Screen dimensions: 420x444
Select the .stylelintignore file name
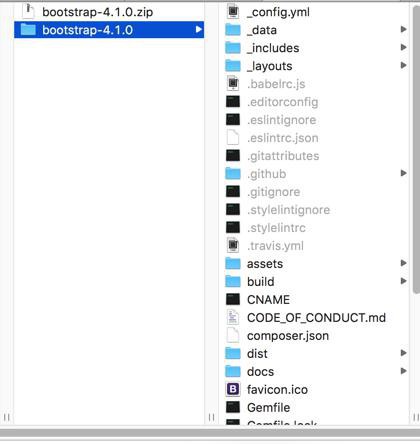(x=289, y=210)
